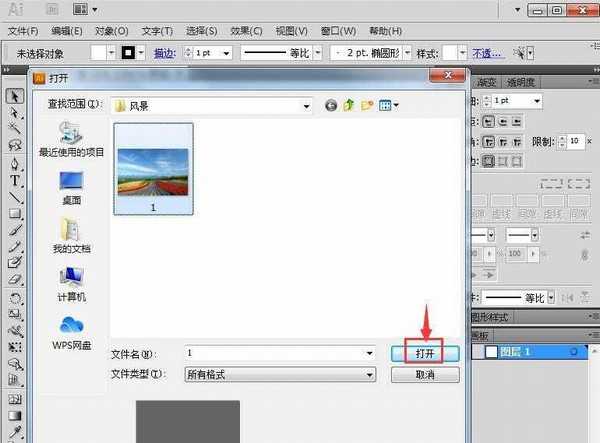The width and height of the screenshot is (600, 443).
Task: Click the 打开 button
Action: 424,353
